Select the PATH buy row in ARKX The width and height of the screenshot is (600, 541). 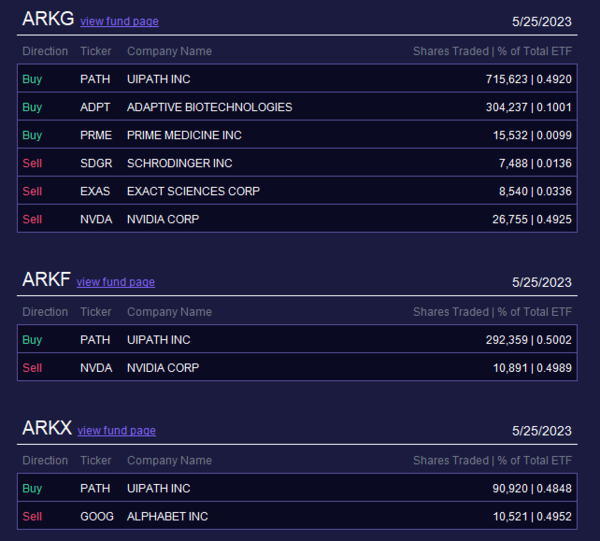click(297, 488)
